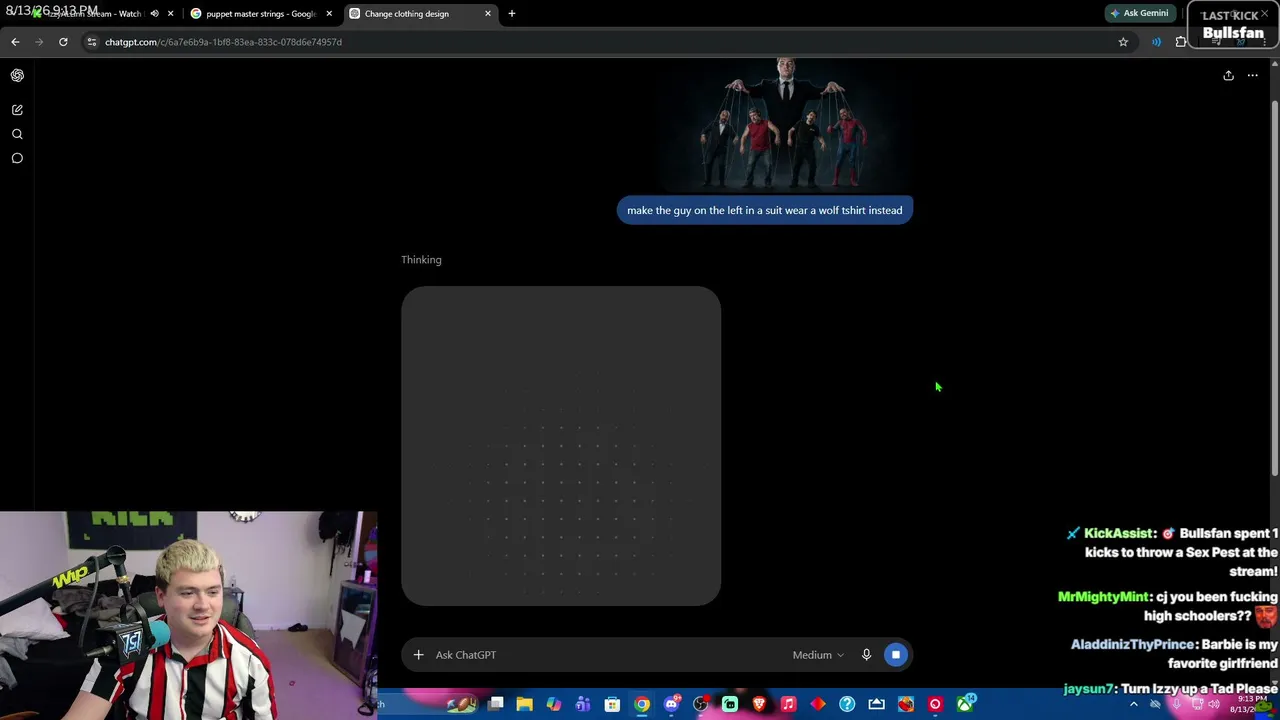
Task: Show hidden system tray icons chevron
Action: tap(1133, 705)
